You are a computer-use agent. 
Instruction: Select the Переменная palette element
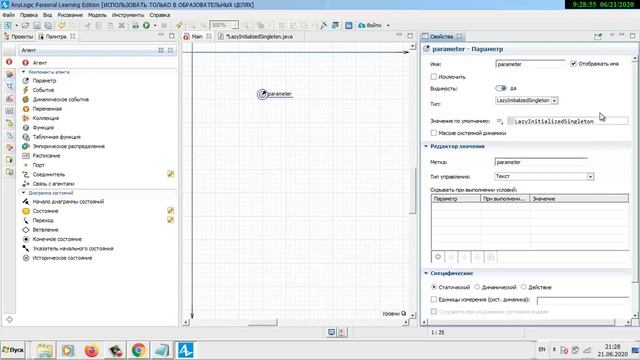click(x=47, y=109)
